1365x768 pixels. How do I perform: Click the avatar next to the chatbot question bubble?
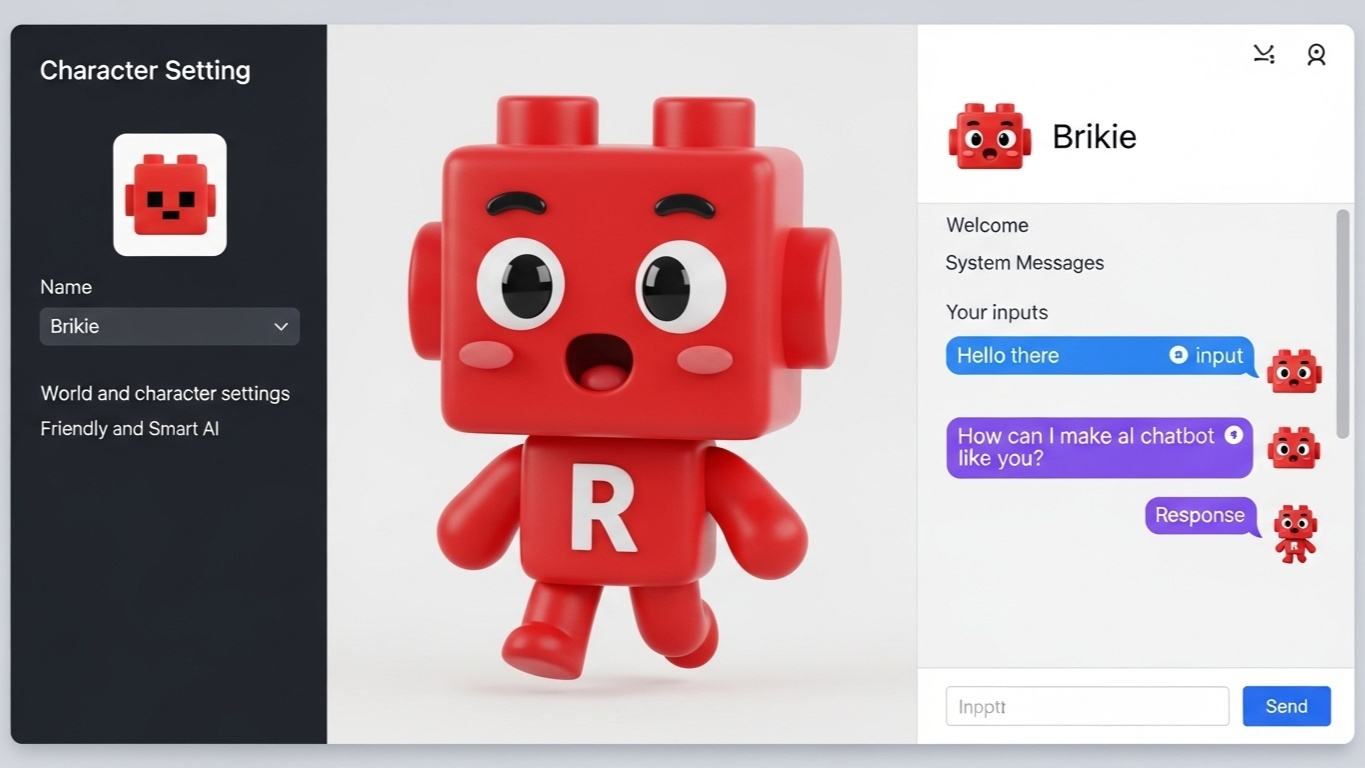point(1294,447)
